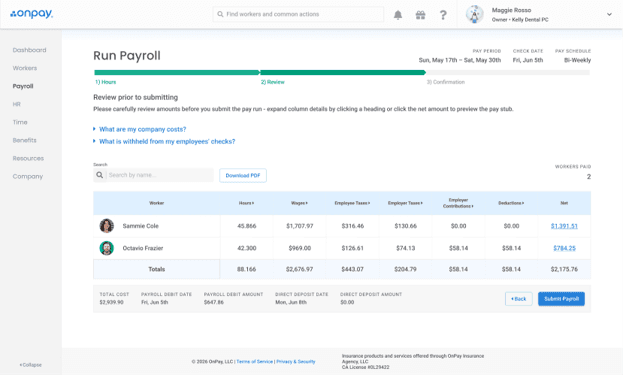Image resolution: width=623 pixels, height=375 pixels.
Task: Select Sammie Cole's name
Action: [140, 226]
